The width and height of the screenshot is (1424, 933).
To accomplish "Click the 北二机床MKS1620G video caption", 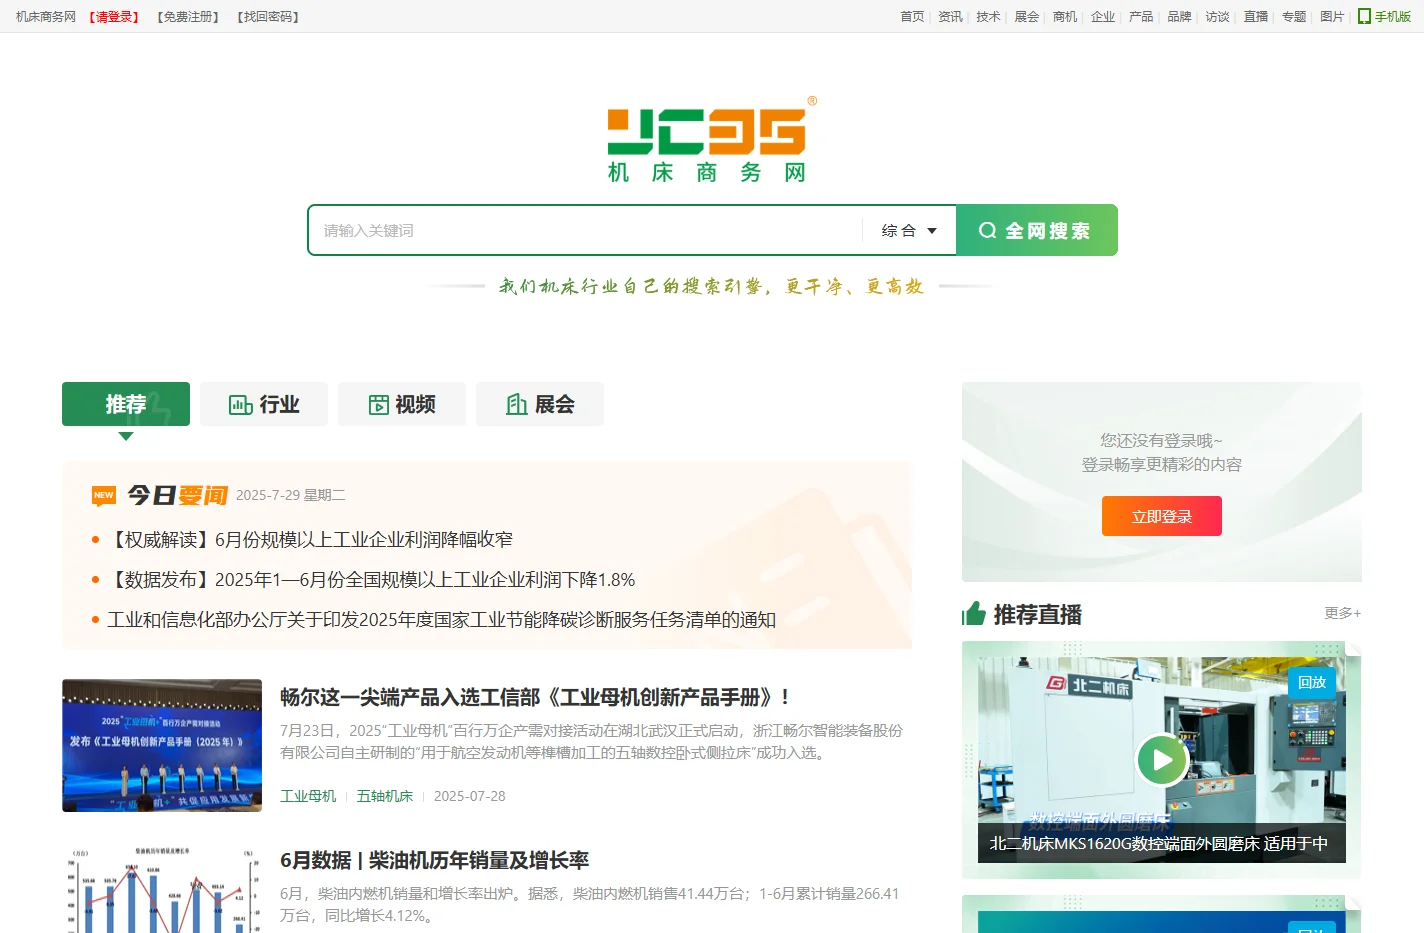I will pyautogui.click(x=1159, y=844).
